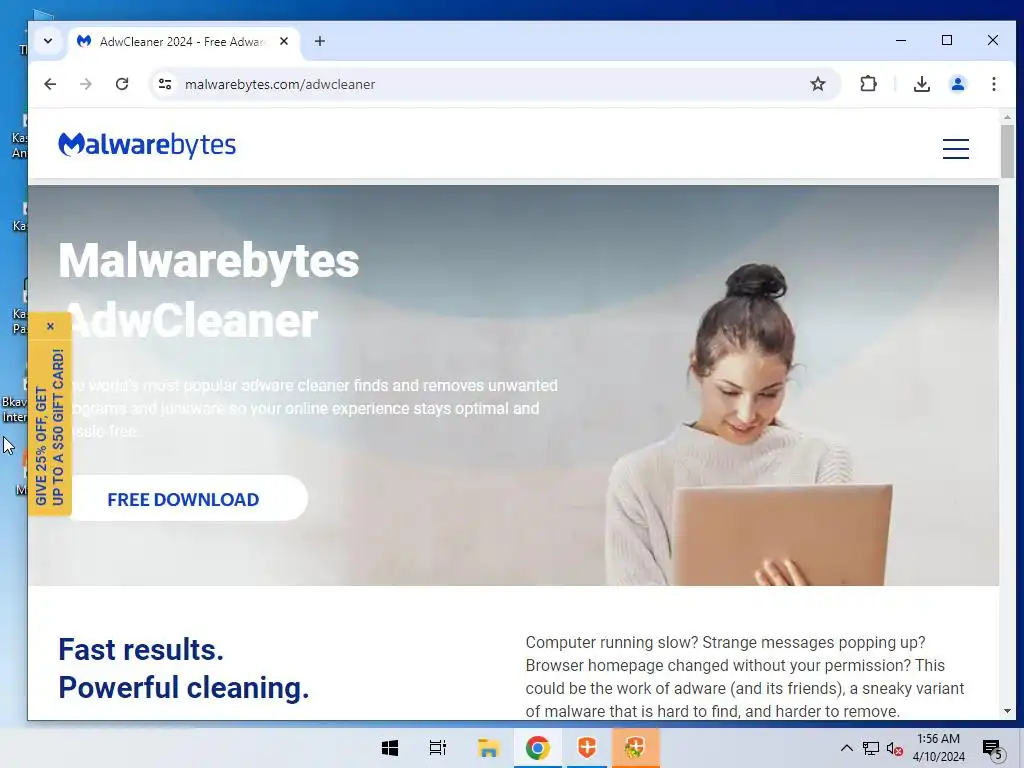This screenshot has width=1024, height=768.
Task: Open the Windows Start menu
Action: [x=390, y=748]
